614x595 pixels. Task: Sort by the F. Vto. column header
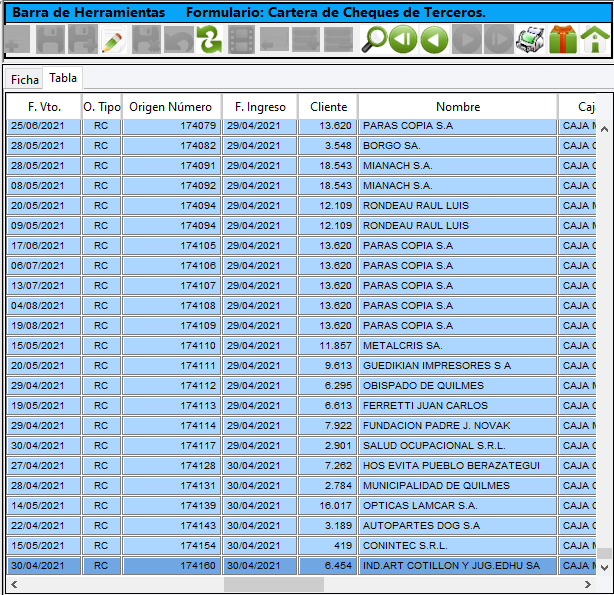[44, 107]
